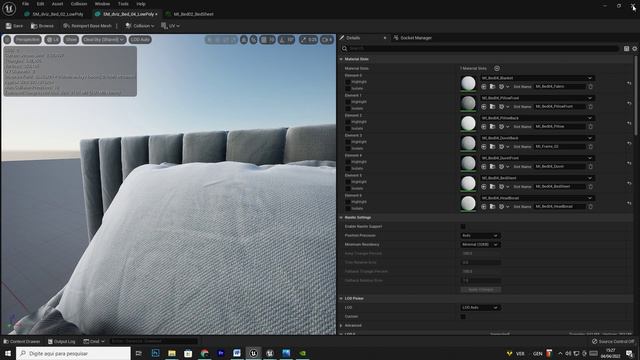This screenshot has height=360, width=640.
Task: Open the Edit menu
Action: pyautogui.click(x=40, y=4)
